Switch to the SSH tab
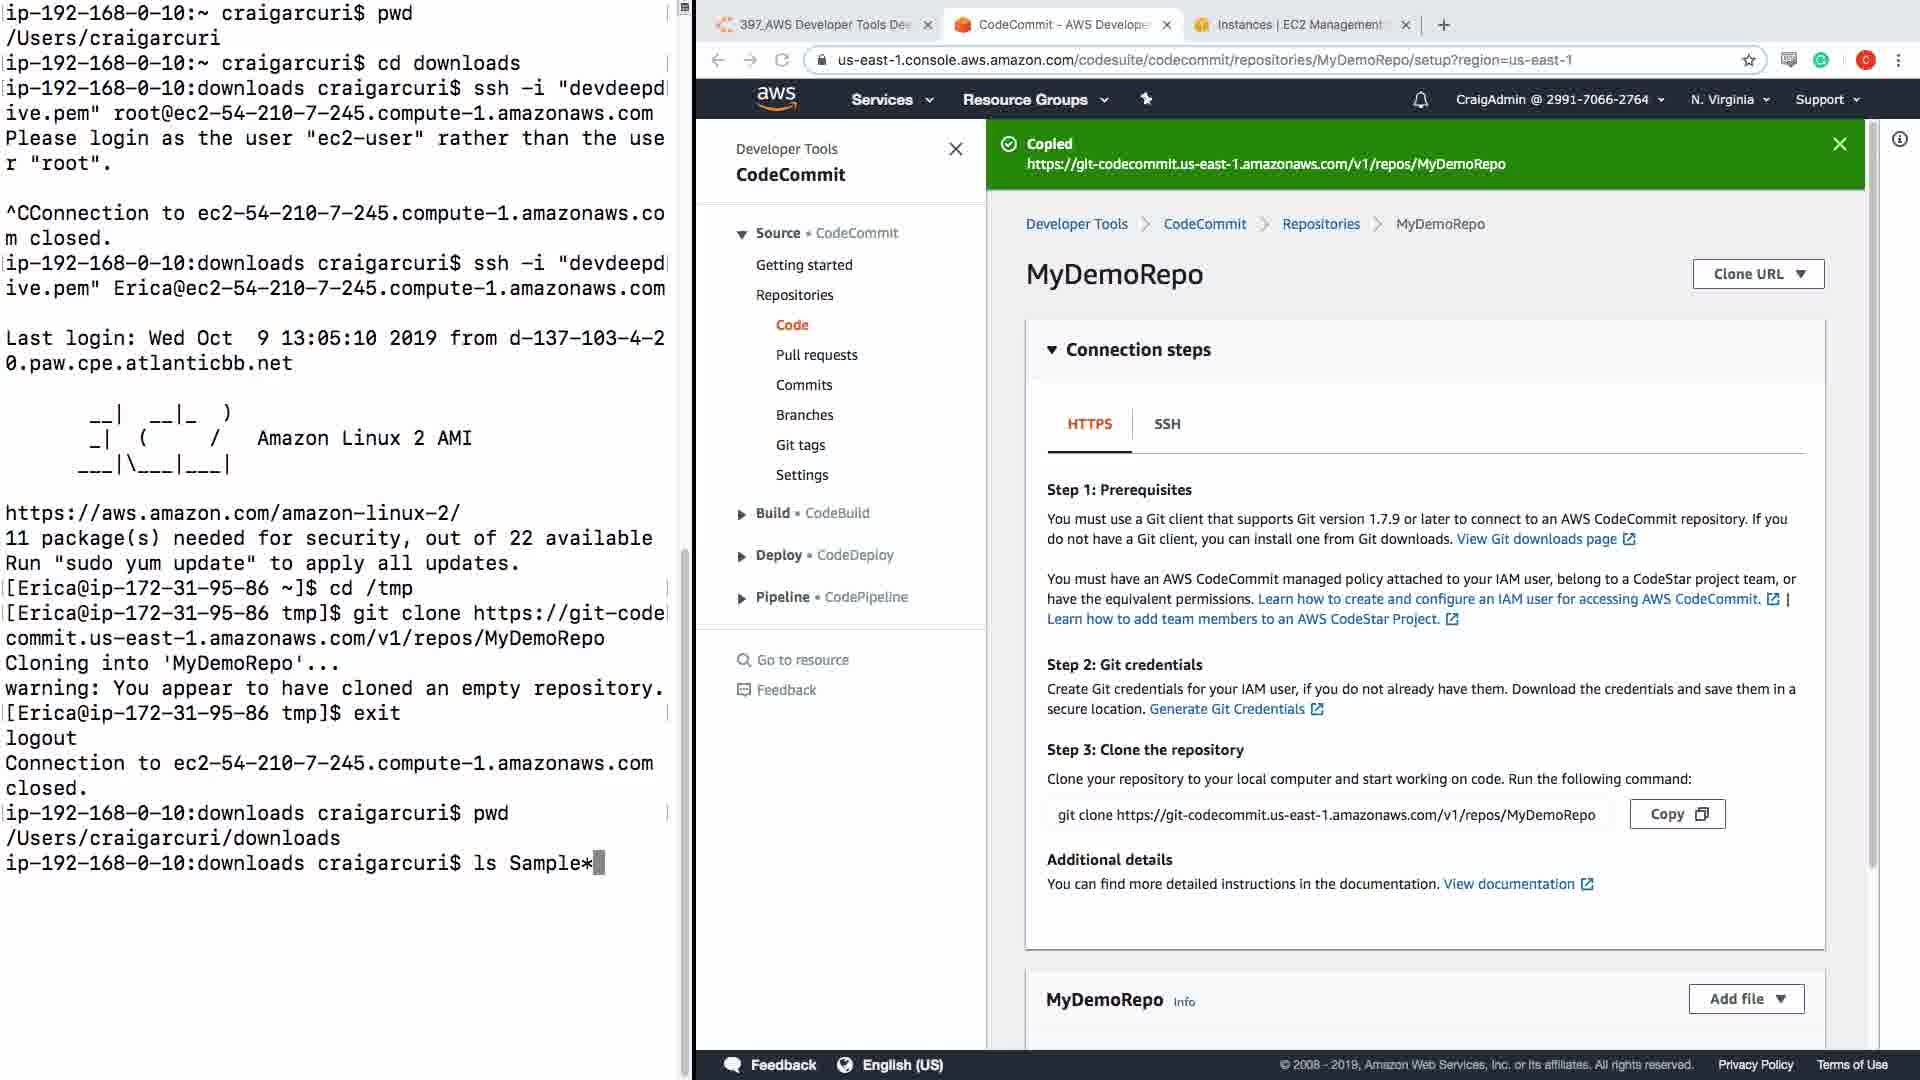This screenshot has width=1920, height=1080. [1167, 424]
